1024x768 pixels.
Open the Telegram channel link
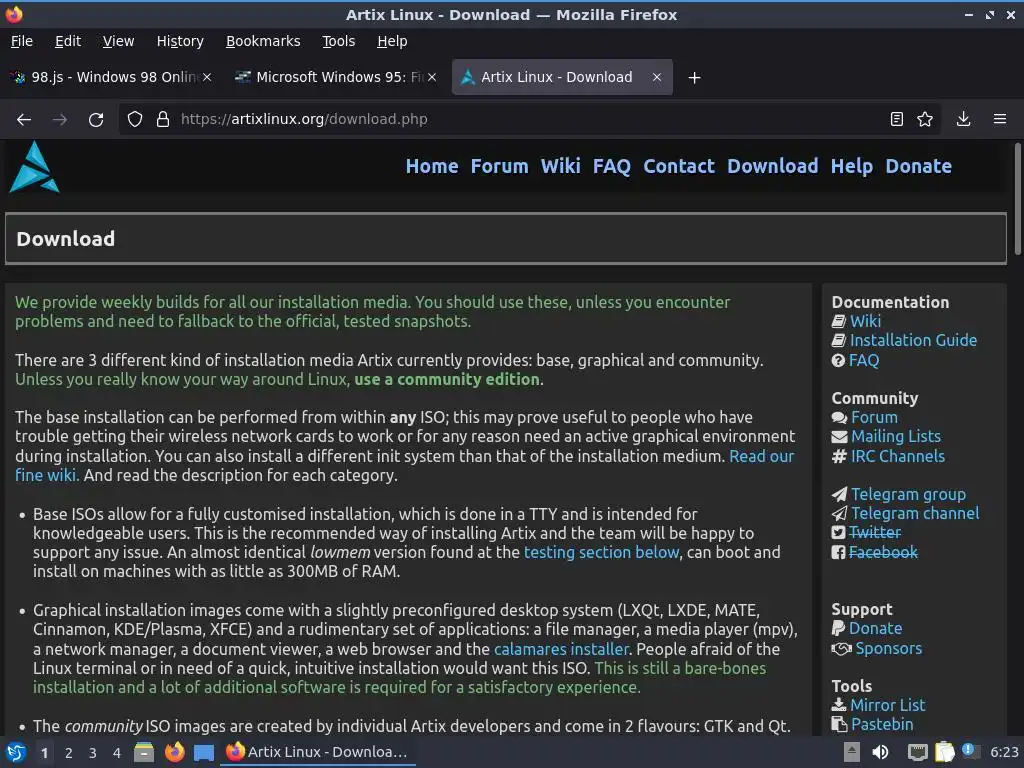pos(915,513)
